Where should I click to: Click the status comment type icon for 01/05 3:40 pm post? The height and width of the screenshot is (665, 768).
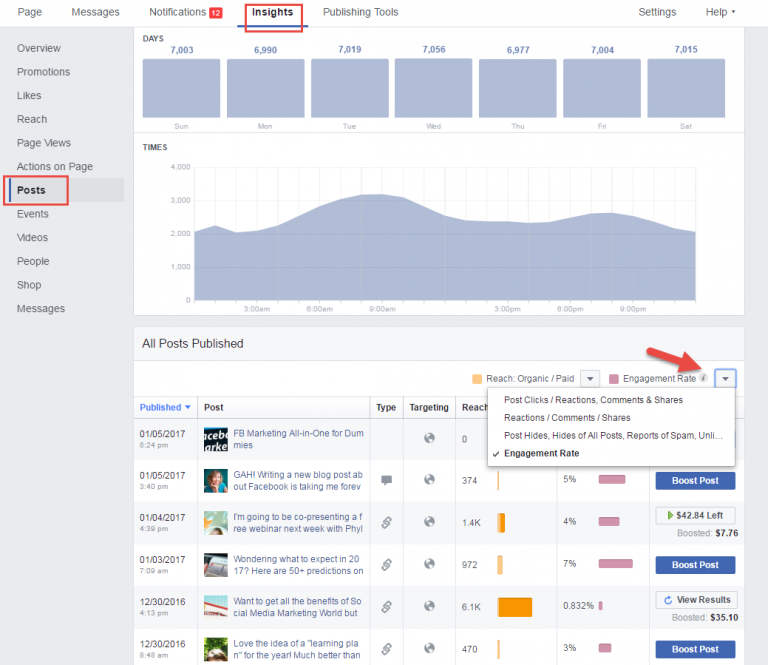point(386,480)
